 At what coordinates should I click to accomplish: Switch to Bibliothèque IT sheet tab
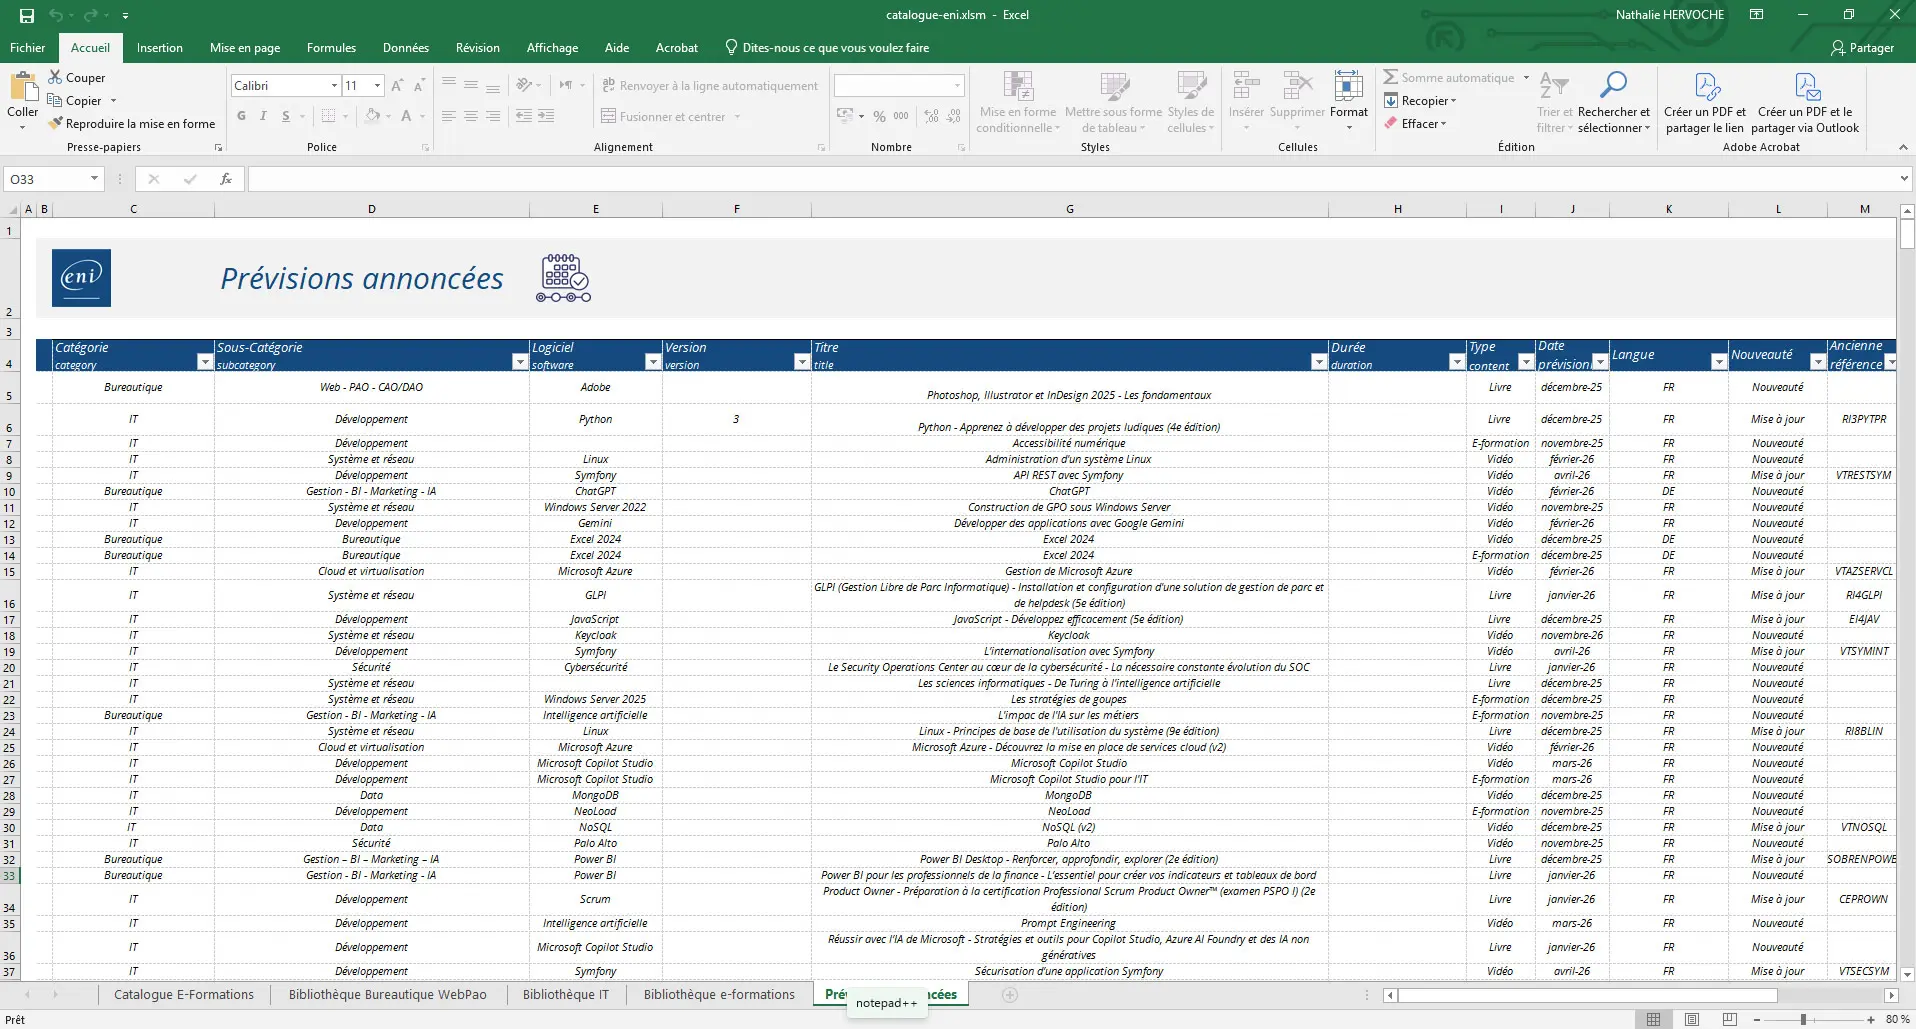coord(565,995)
